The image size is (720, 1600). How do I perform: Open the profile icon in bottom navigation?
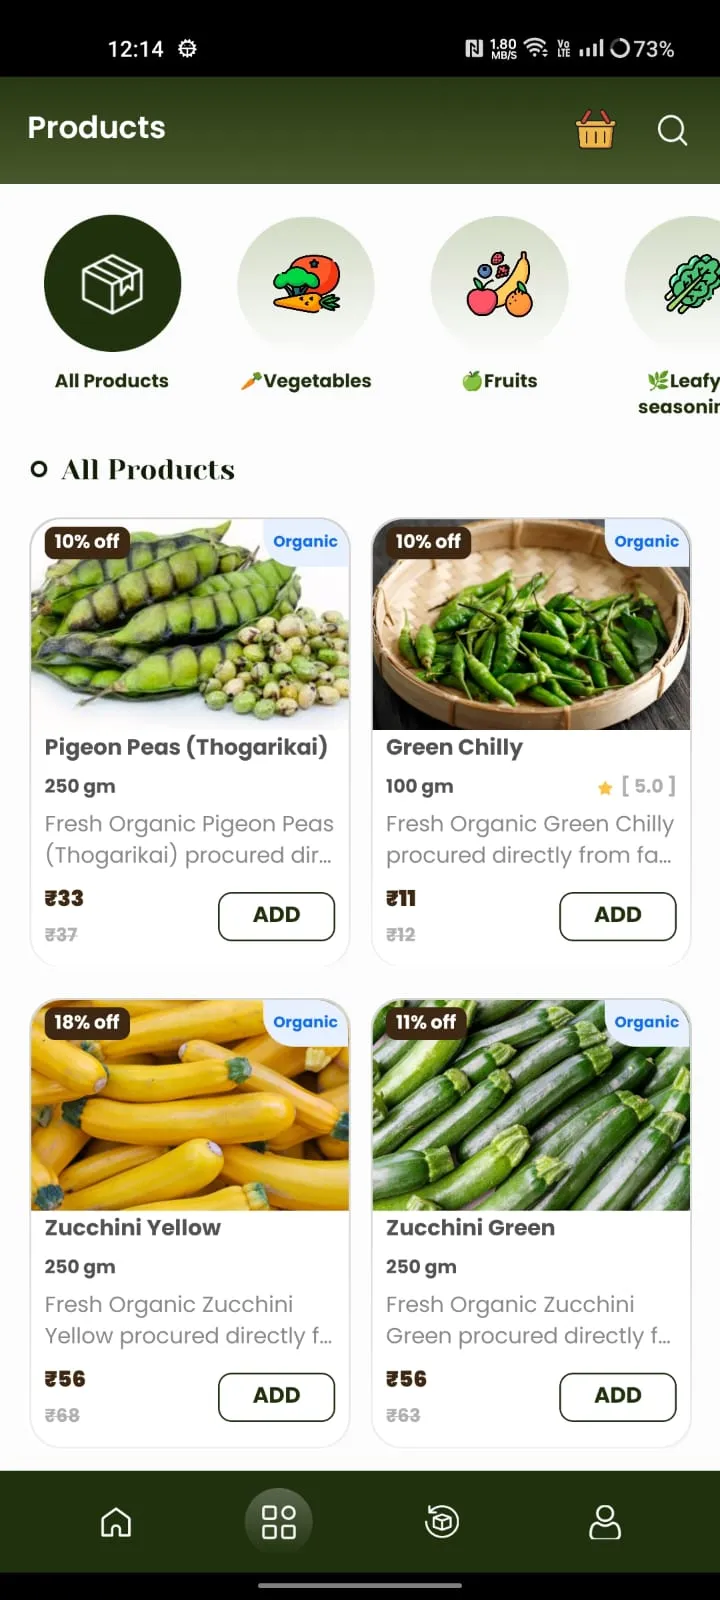click(604, 1522)
